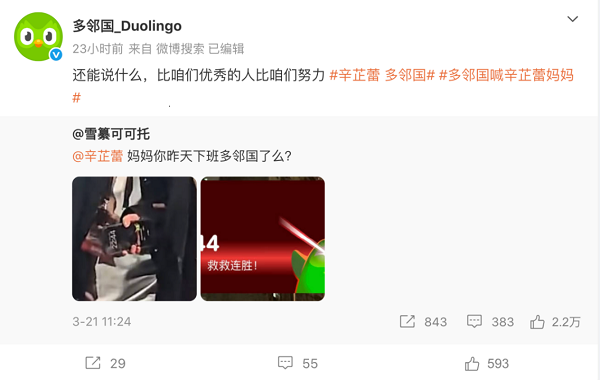The height and width of the screenshot is (380, 600).
Task: View the dark photo thumbnail of hands
Action: (134, 239)
